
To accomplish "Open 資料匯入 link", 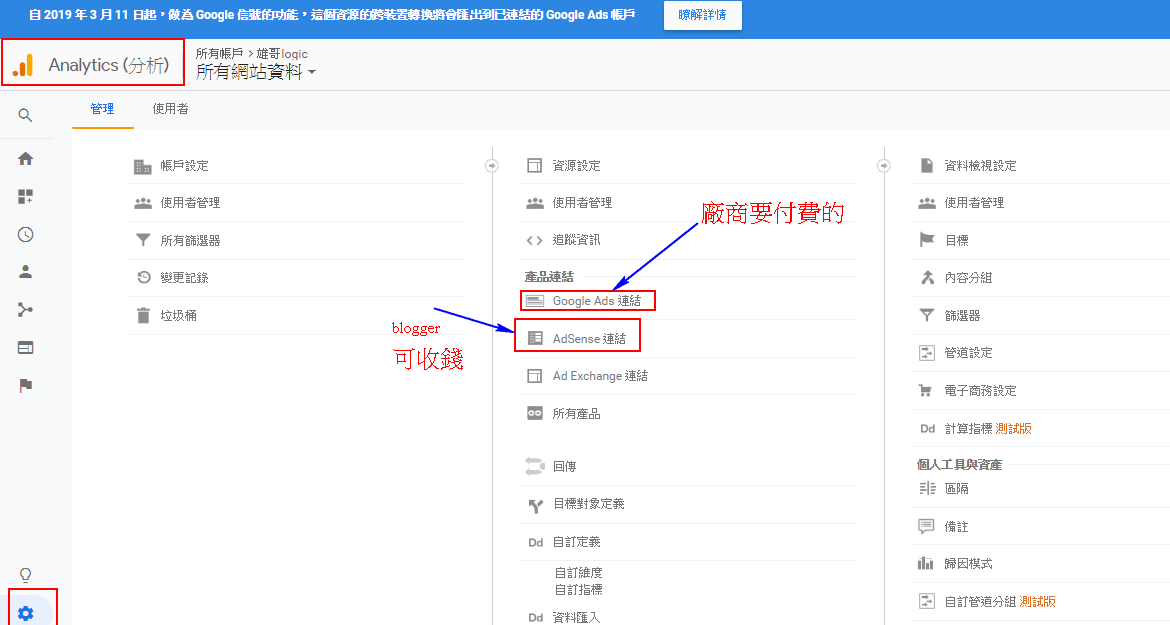I will click(x=576, y=618).
